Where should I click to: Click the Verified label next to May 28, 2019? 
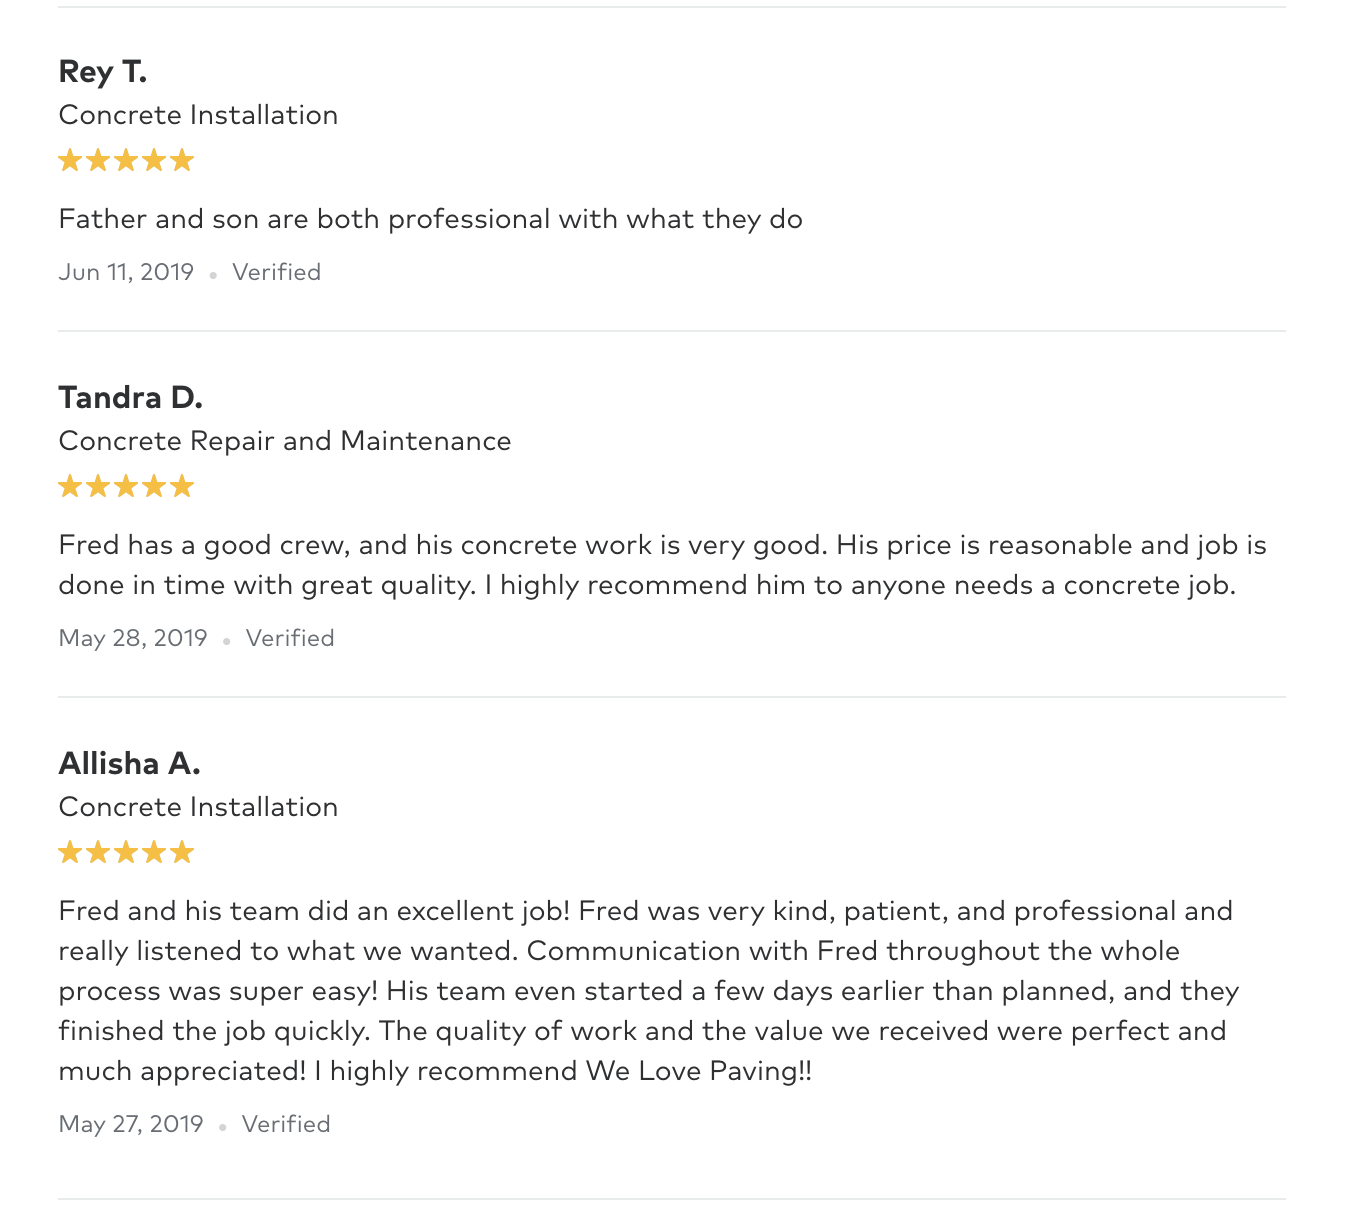(x=290, y=638)
